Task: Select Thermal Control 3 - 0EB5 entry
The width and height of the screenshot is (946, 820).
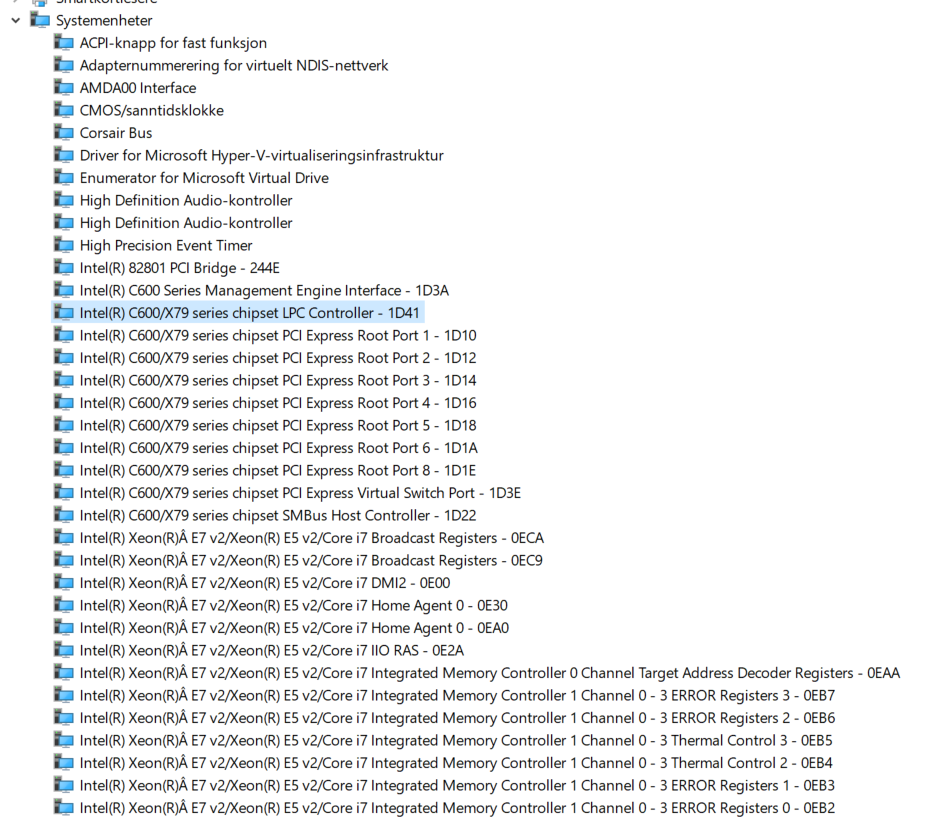Action: point(456,740)
